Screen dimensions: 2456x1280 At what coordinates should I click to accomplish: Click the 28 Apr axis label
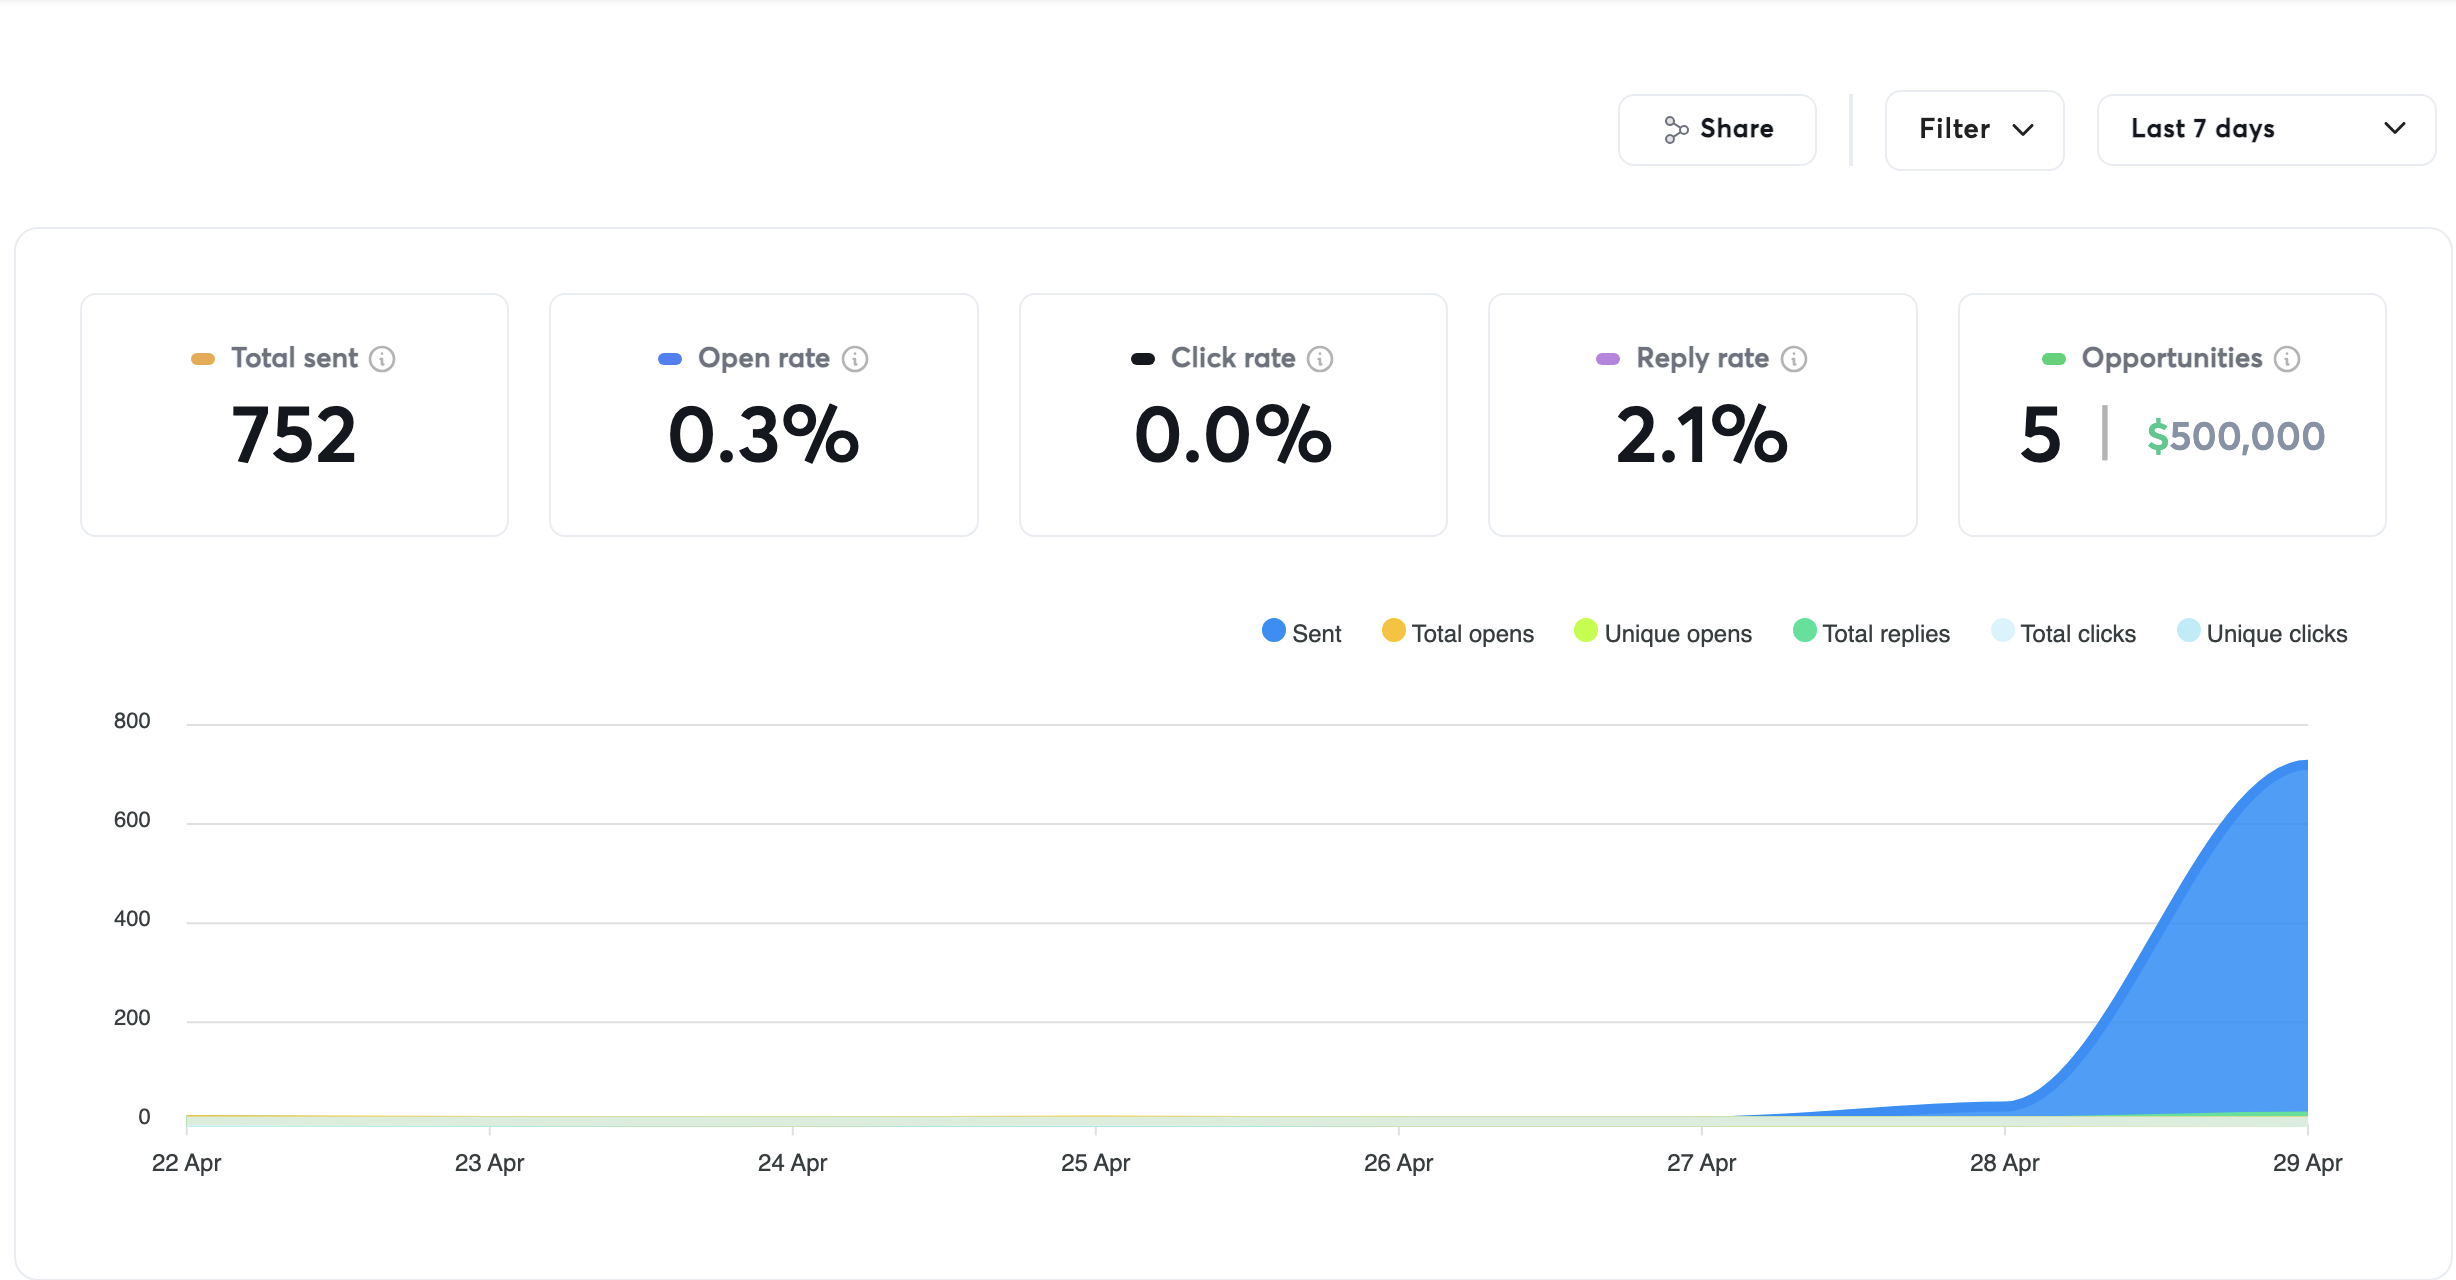click(2004, 1163)
